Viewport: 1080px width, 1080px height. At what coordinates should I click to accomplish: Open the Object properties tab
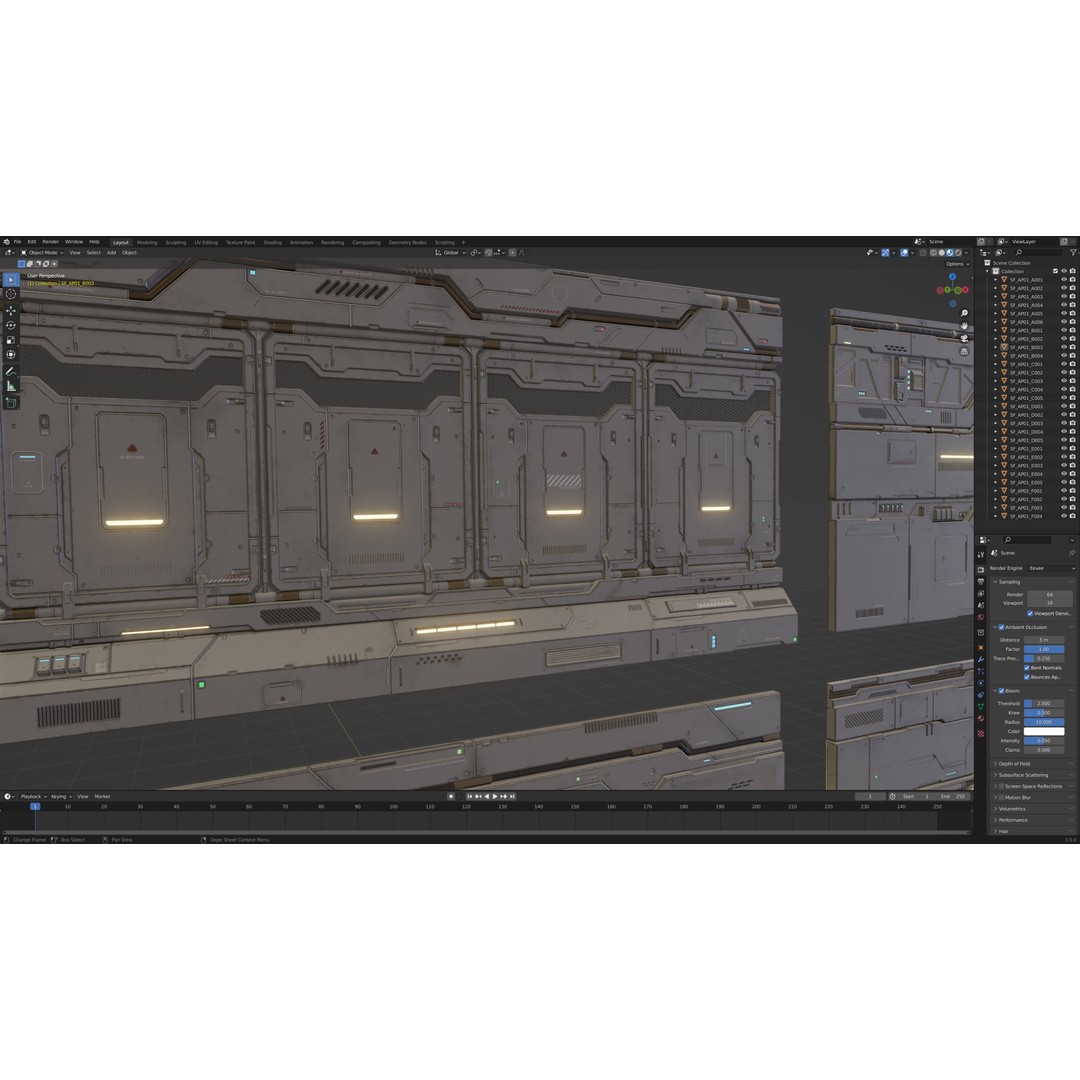[981, 648]
